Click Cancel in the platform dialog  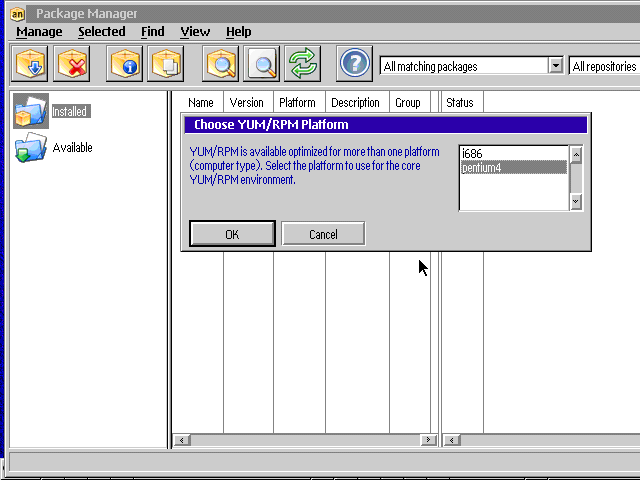point(323,234)
